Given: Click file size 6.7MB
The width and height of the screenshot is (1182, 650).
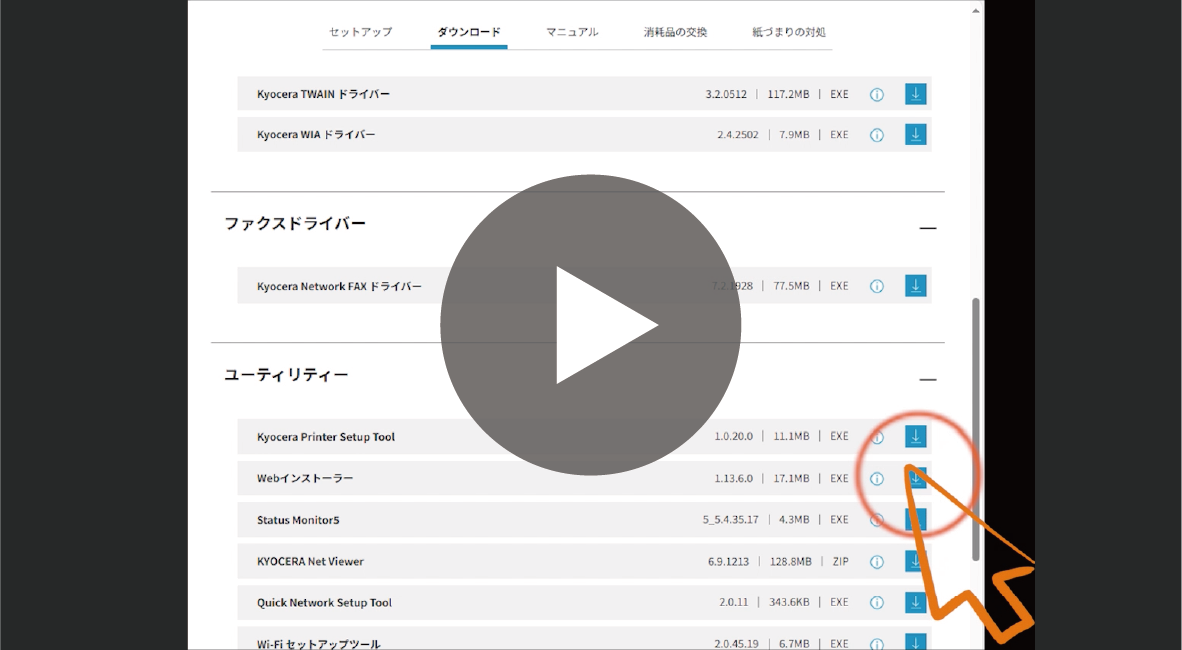Looking at the screenshot, I should click(x=795, y=644).
